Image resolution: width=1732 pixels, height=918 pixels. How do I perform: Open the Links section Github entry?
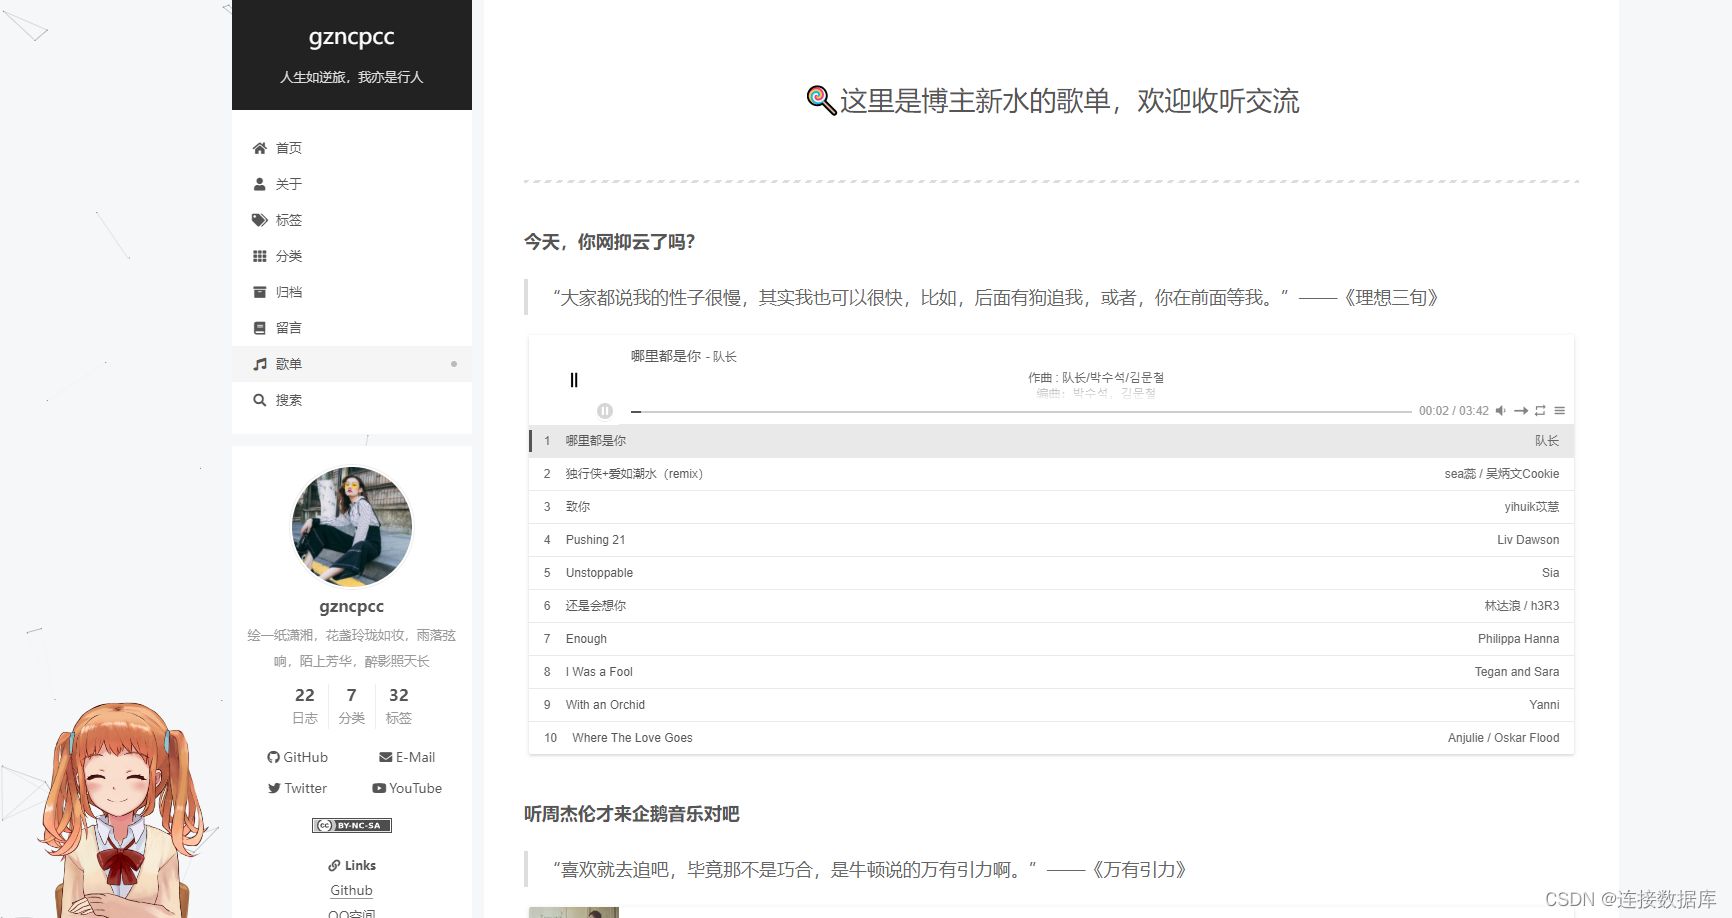(x=351, y=890)
